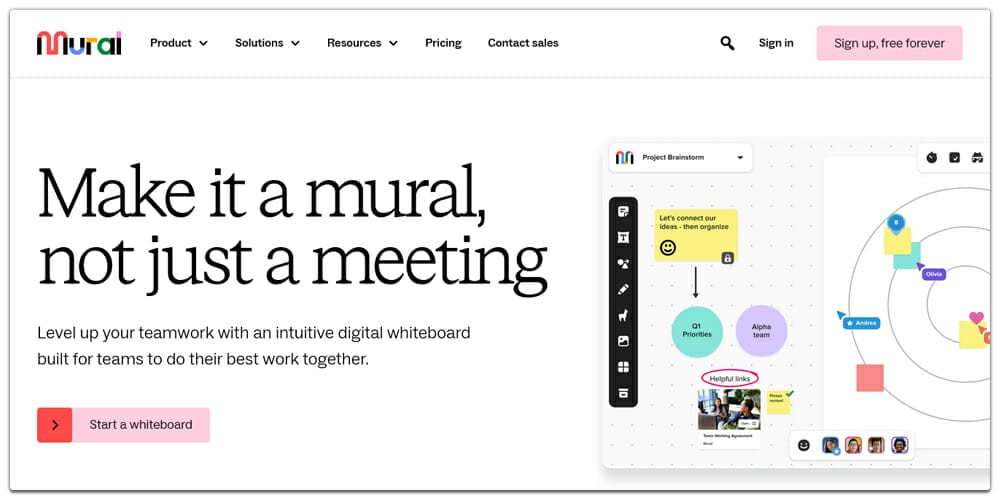The image size is (1000, 500).
Task: Open the templates grid tool
Action: coord(623,367)
